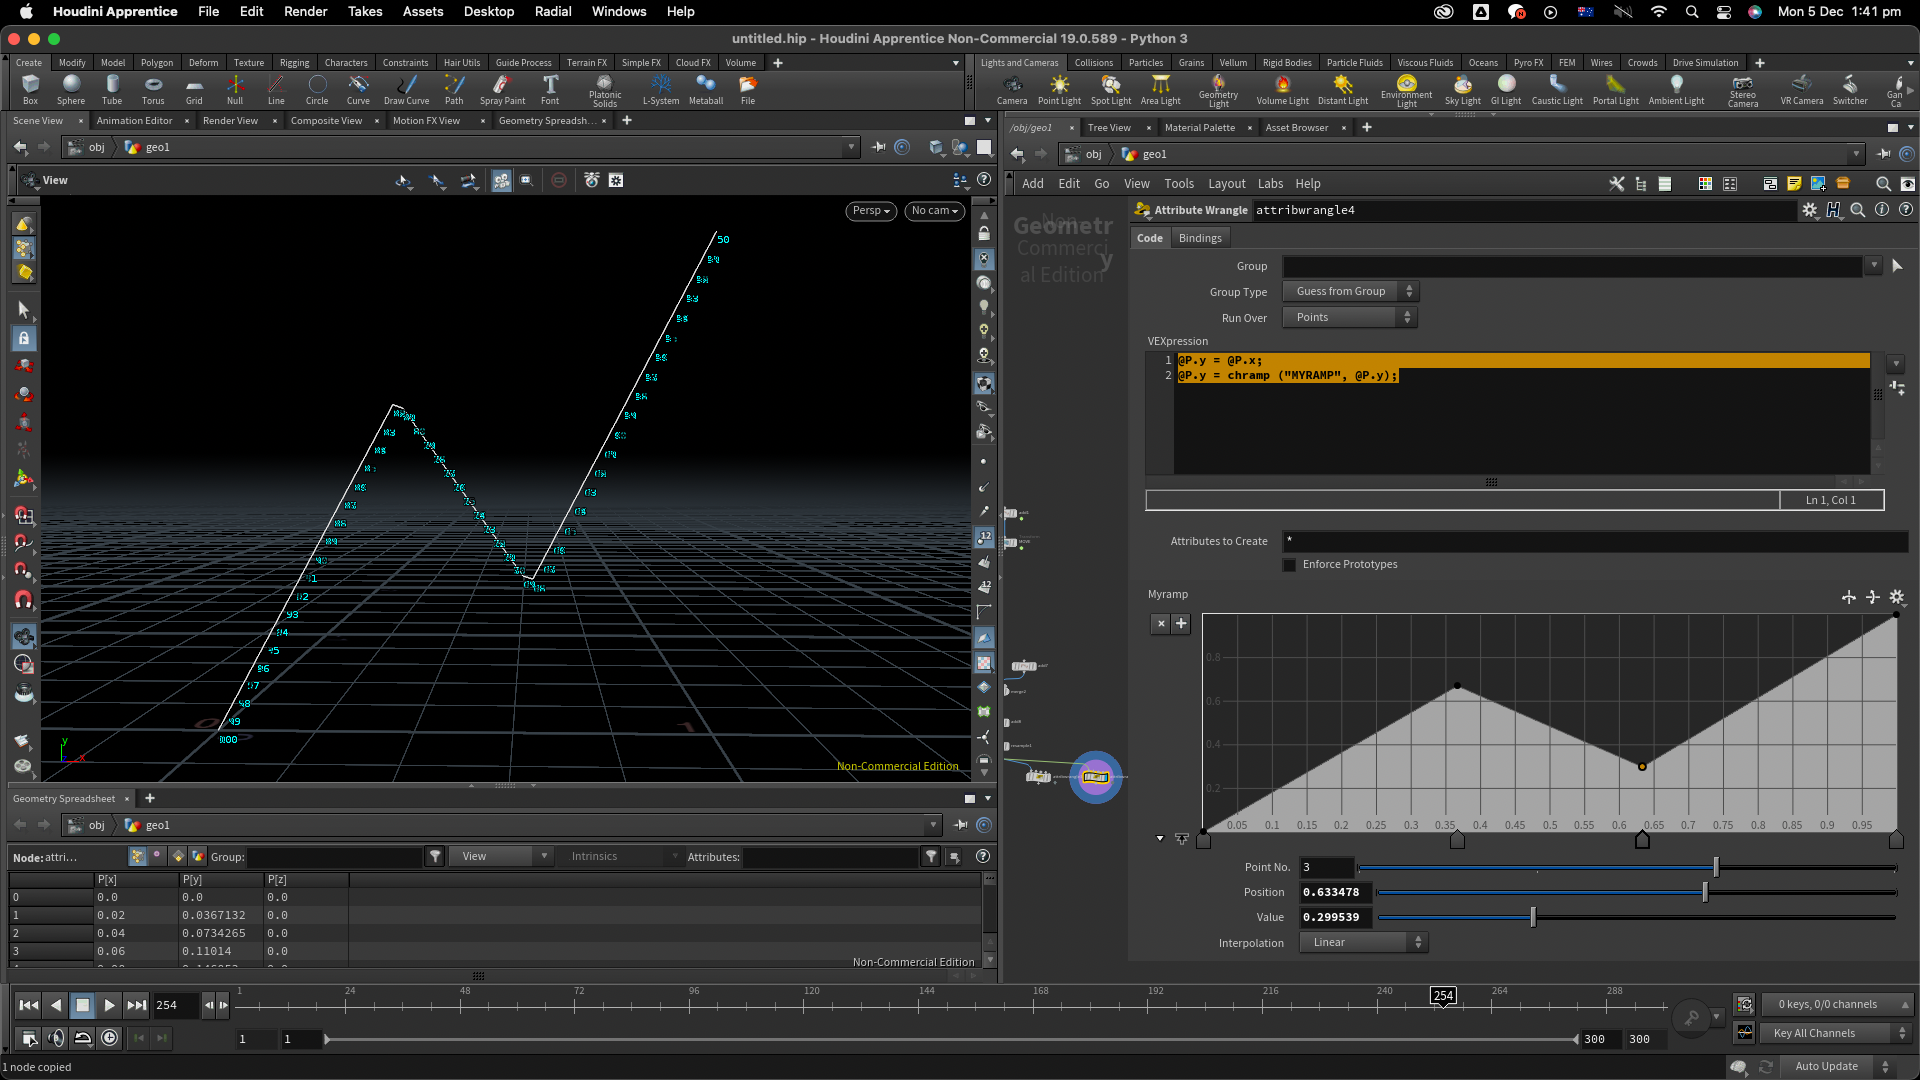The image size is (1920, 1080).
Task: Open the Labs network menu
Action: click(x=1270, y=184)
